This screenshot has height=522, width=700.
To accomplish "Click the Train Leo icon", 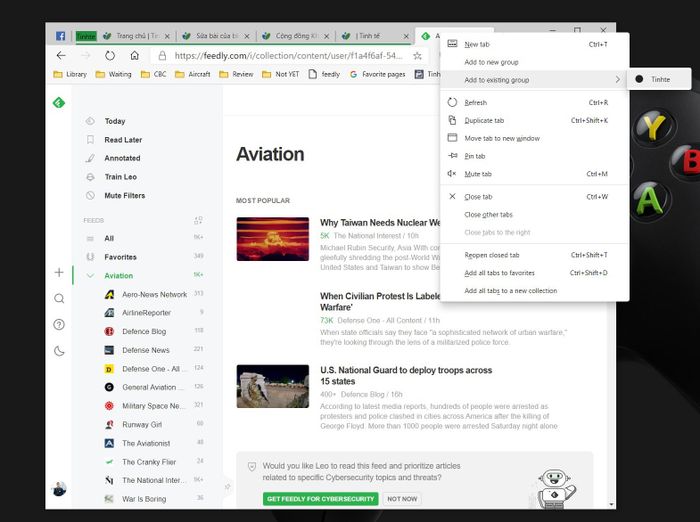I will [x=90, y=177].
